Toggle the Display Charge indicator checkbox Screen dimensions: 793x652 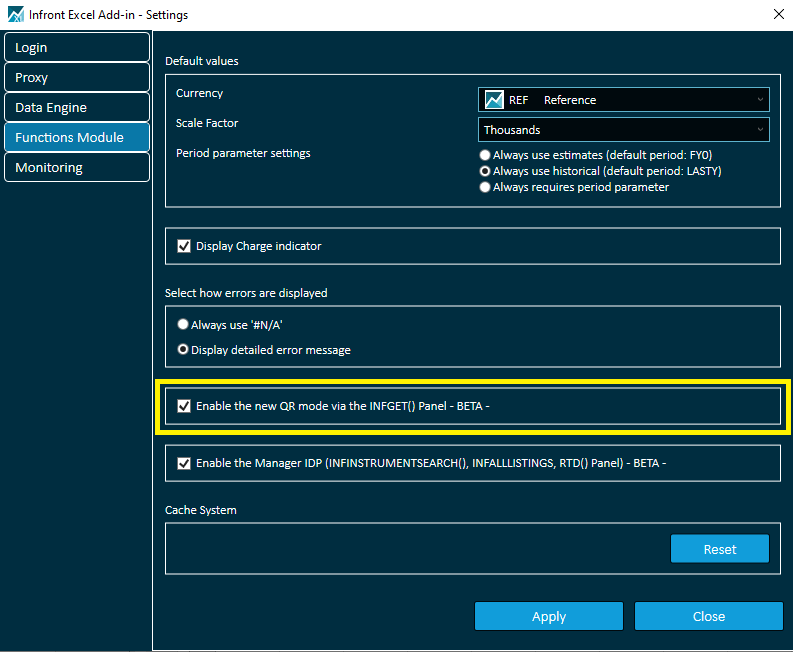184,246
